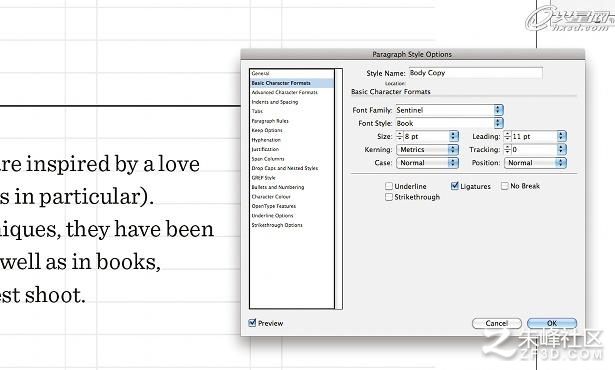615x370 pixels.
Task: Click the Size stepper arrows
Action: 400,136
